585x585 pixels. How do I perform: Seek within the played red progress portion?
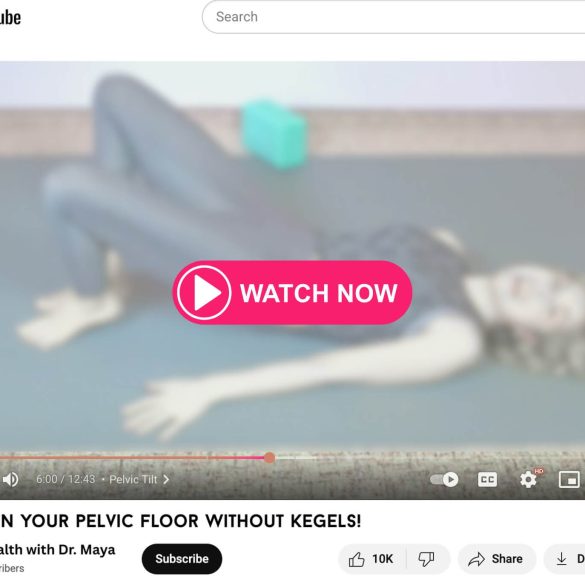[134, 457]
